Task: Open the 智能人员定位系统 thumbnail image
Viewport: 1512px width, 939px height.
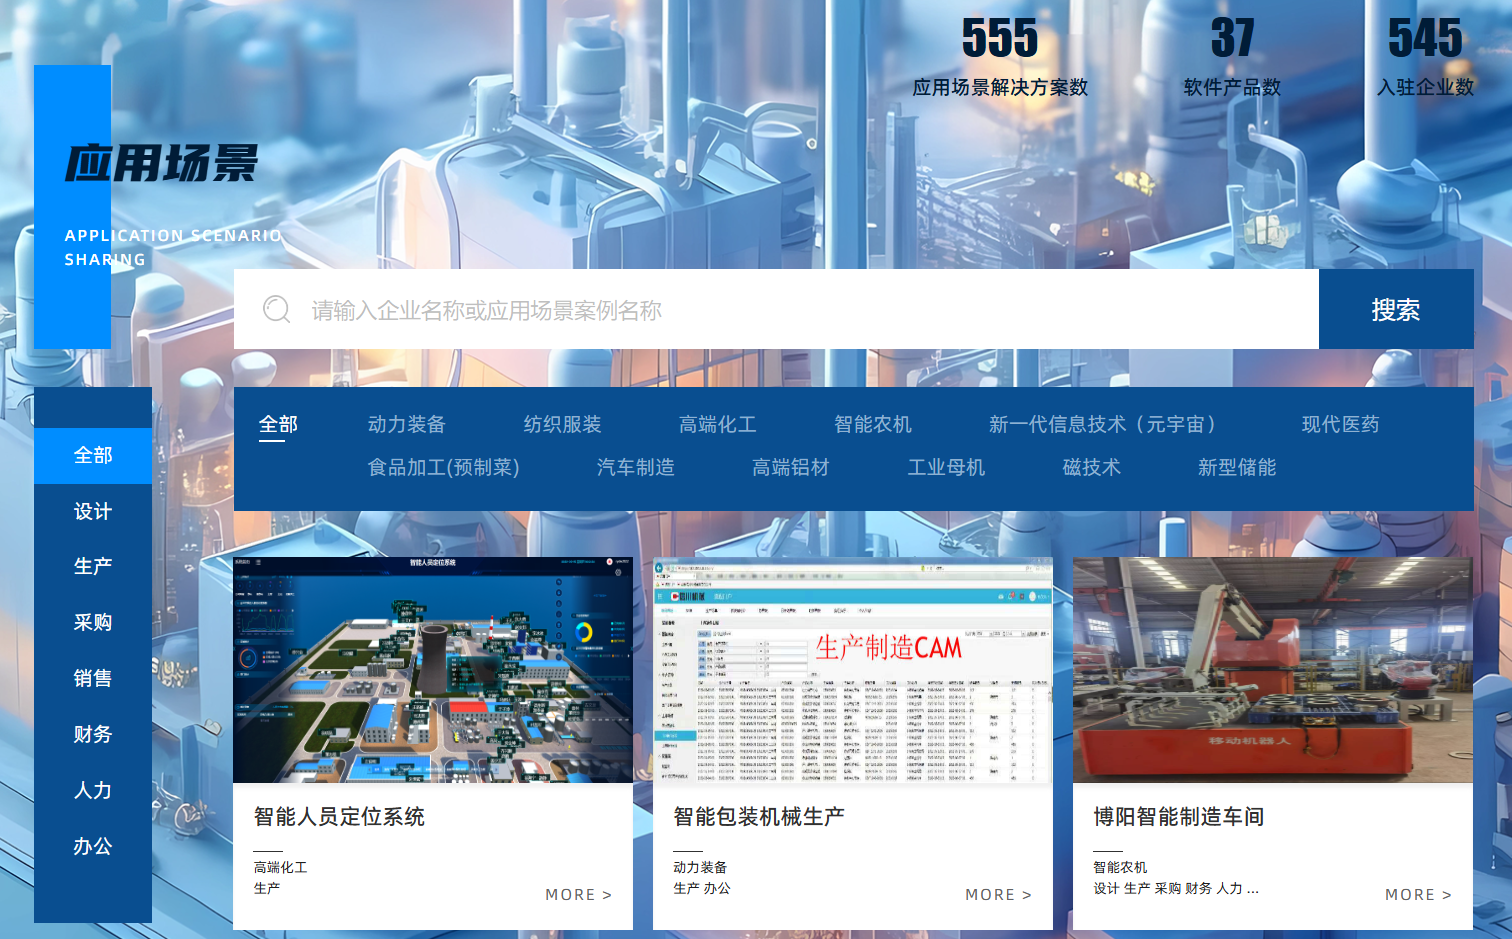Action: (433, 670)
